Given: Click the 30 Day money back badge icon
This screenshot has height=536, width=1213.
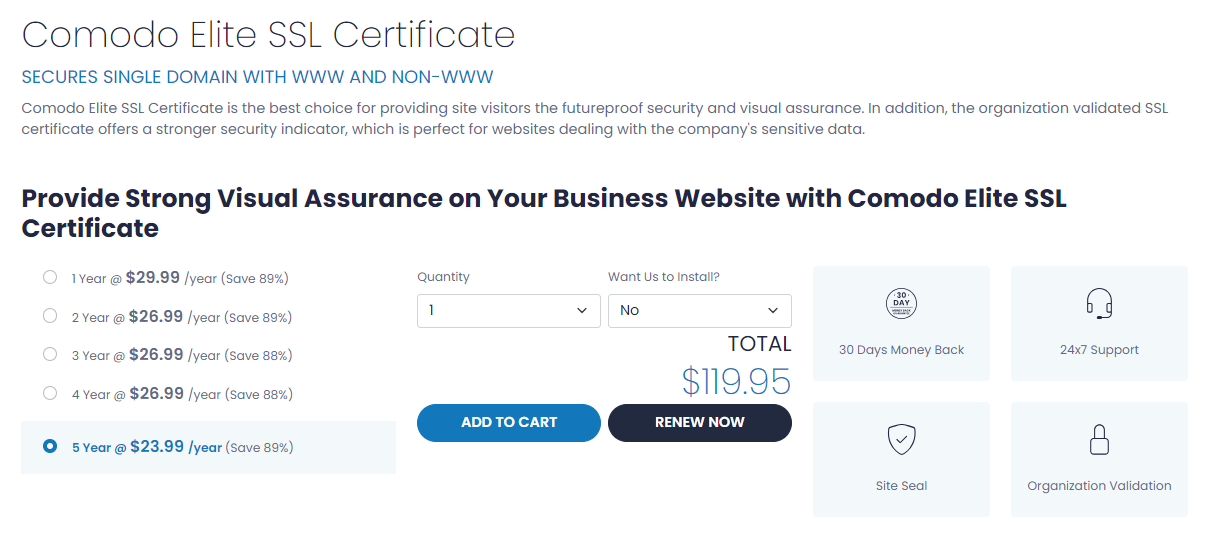Looking at the screenshot, I should pyautogui.click(x=901, y=303).
